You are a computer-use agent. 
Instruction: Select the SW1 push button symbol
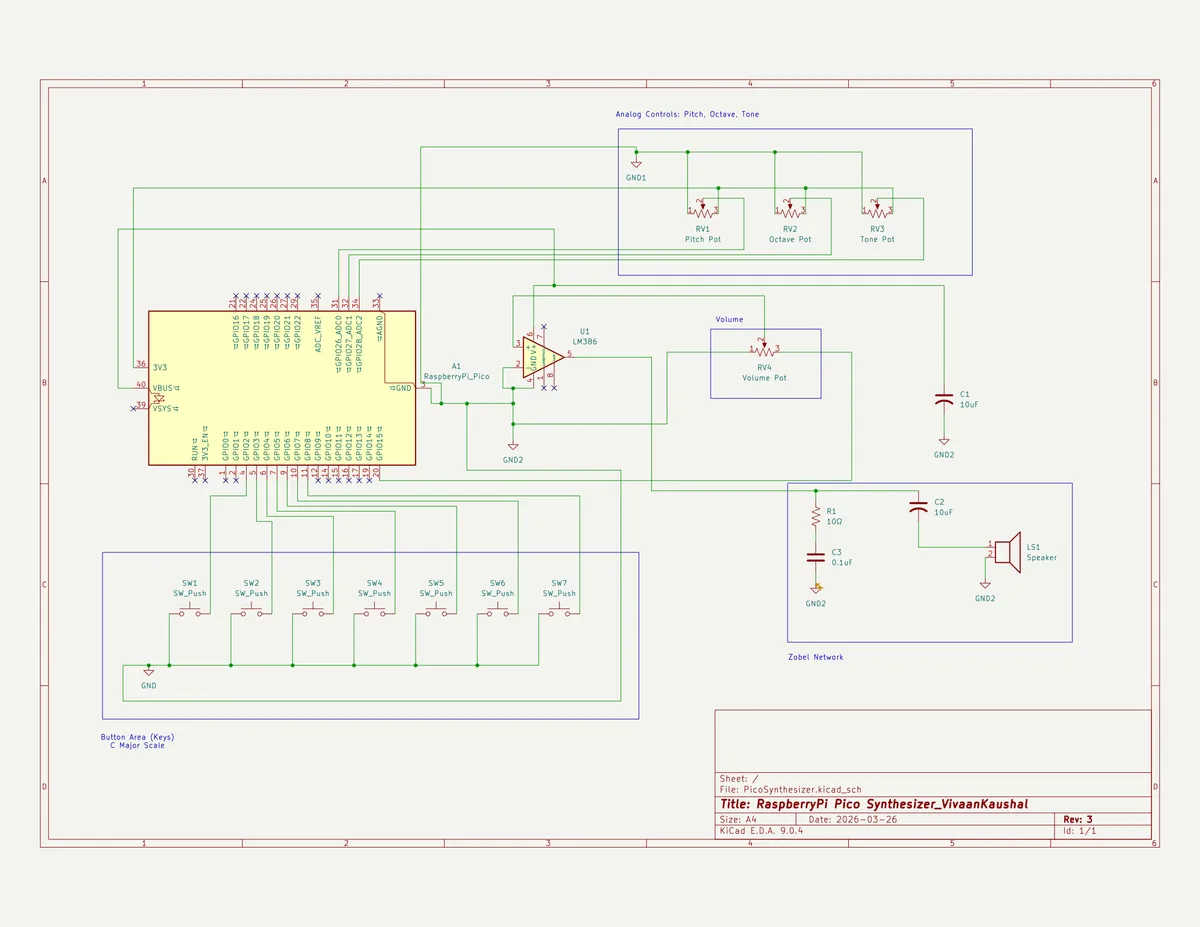point(190,611)
